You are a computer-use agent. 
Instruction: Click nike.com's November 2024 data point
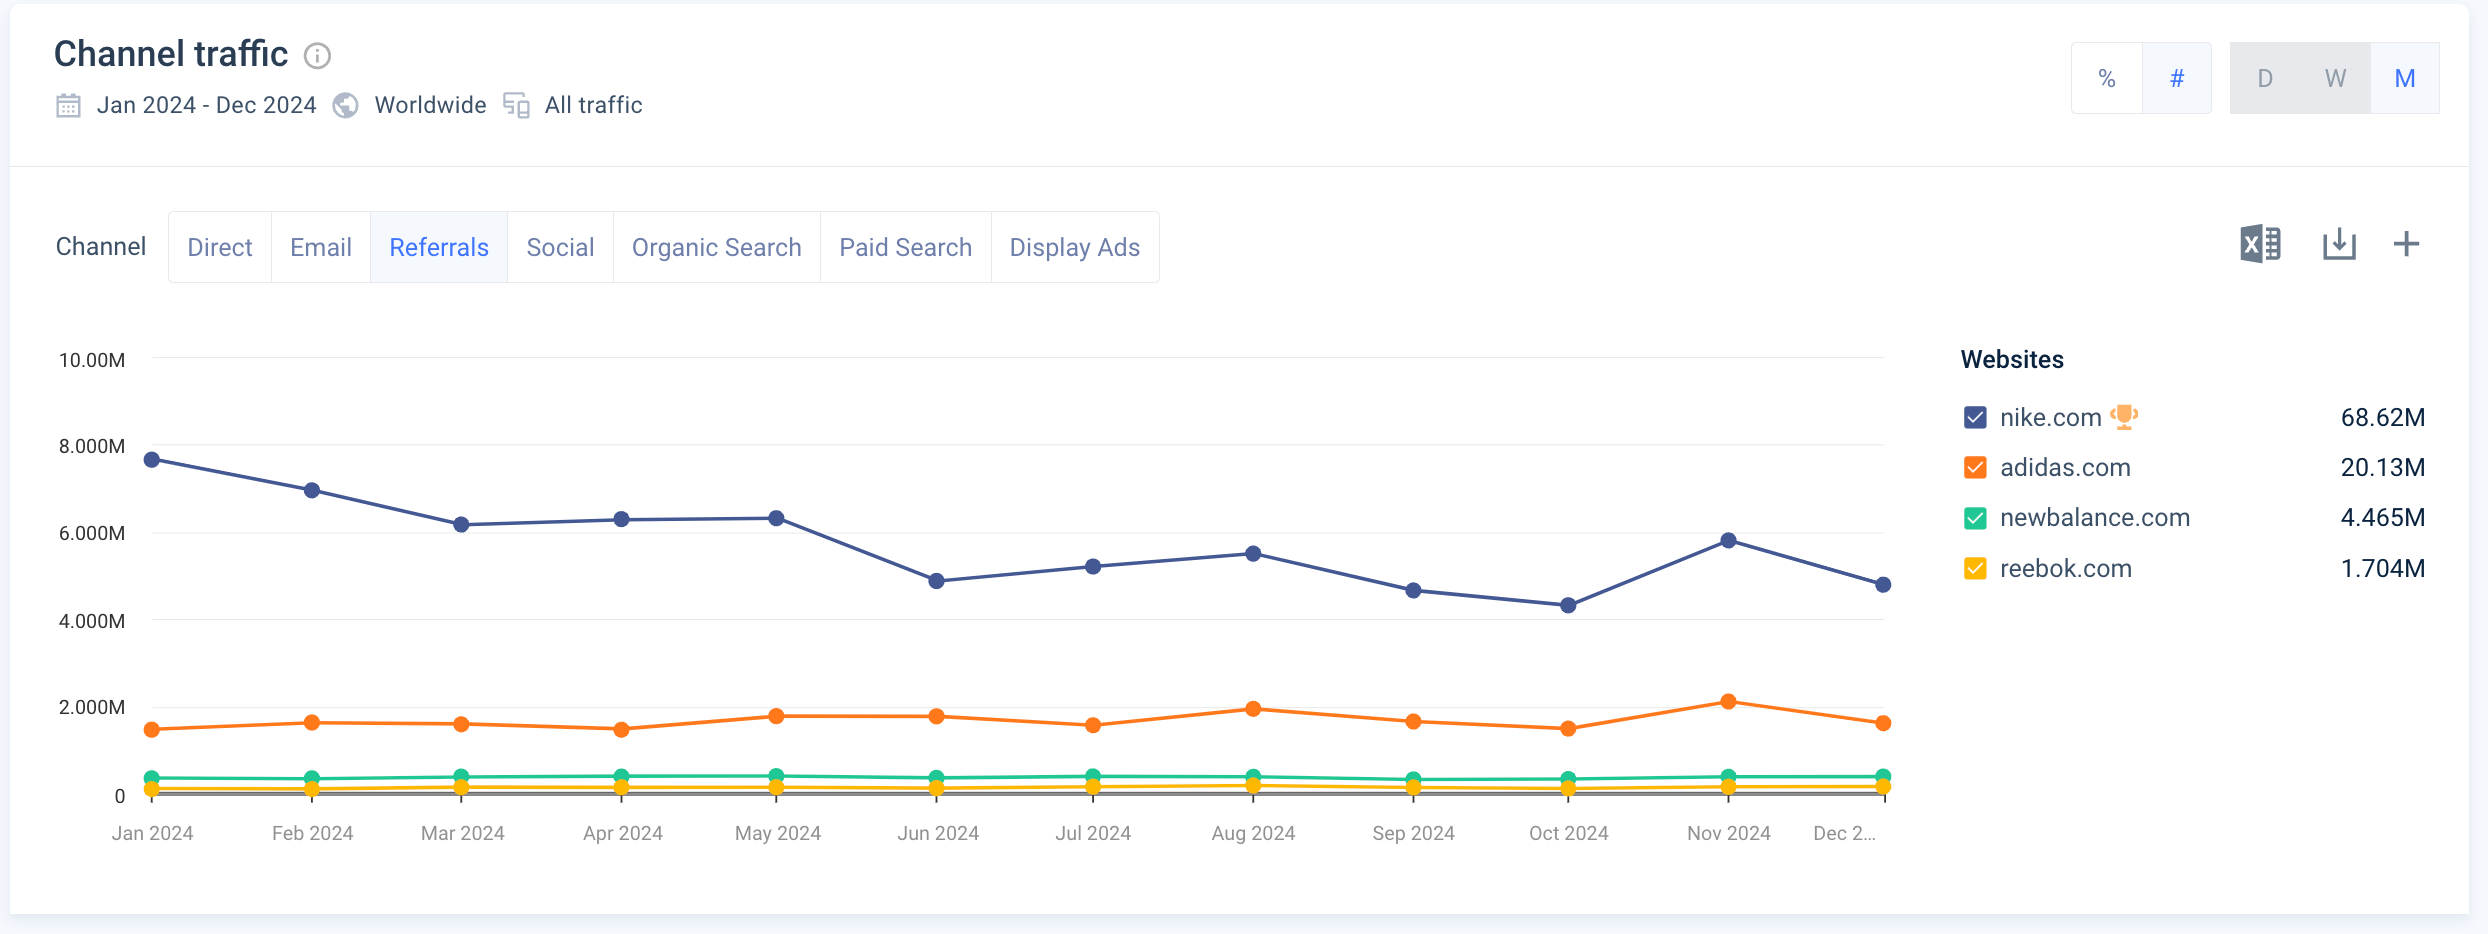pyautogui.click(x=1727, y=540)
